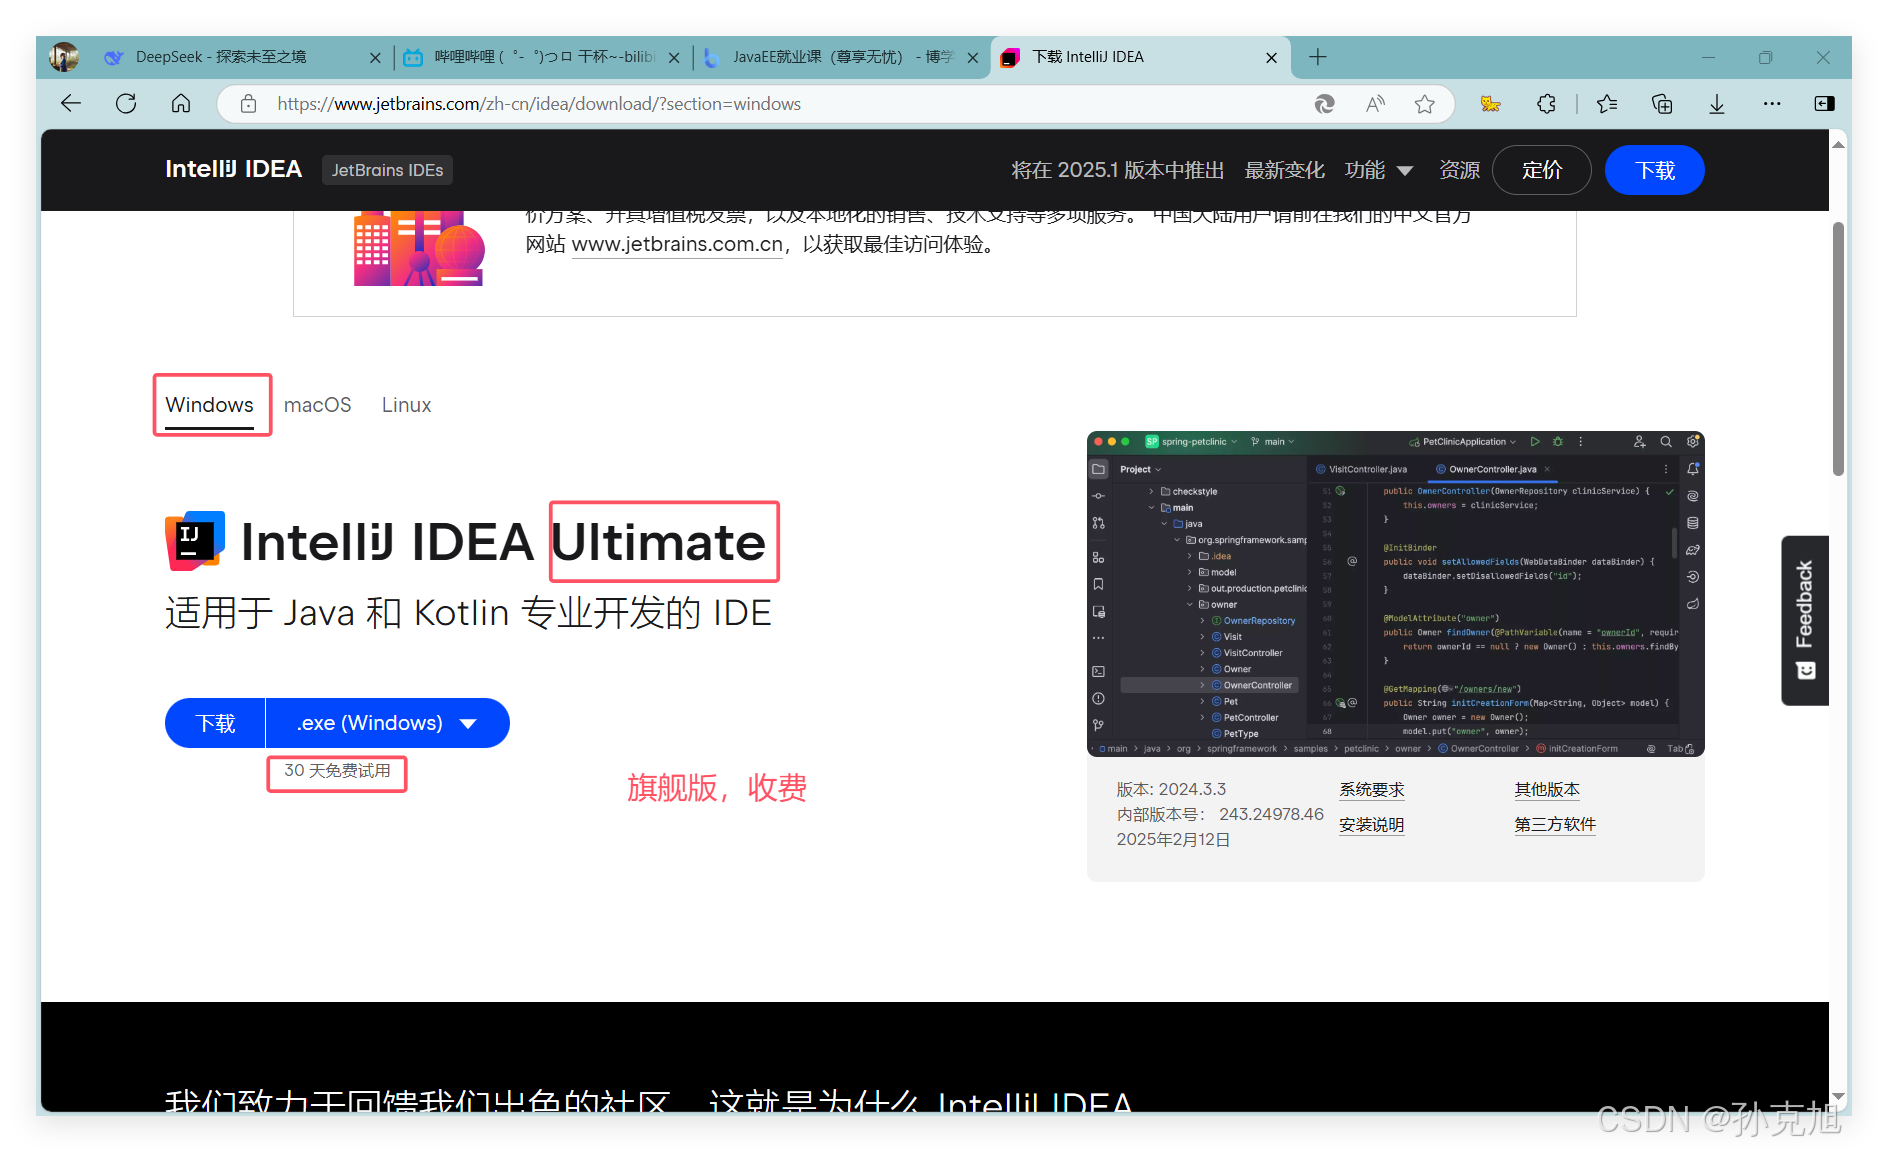Open the 最新变化 menu item
1888x1152 pixels.
click(x=1284, y=170)
